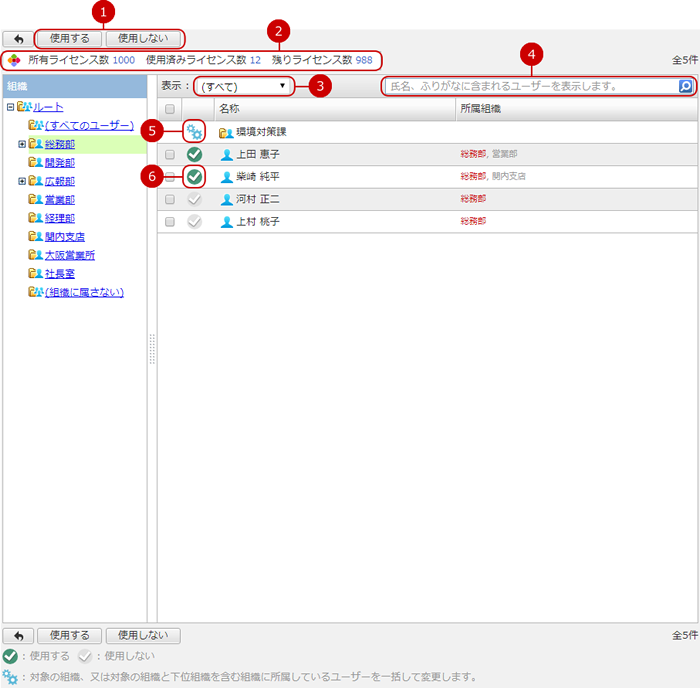Click the ルート folder icon
Image resolution: width=700 pixels, height=688 pixels.
click(x=24, y=107)
